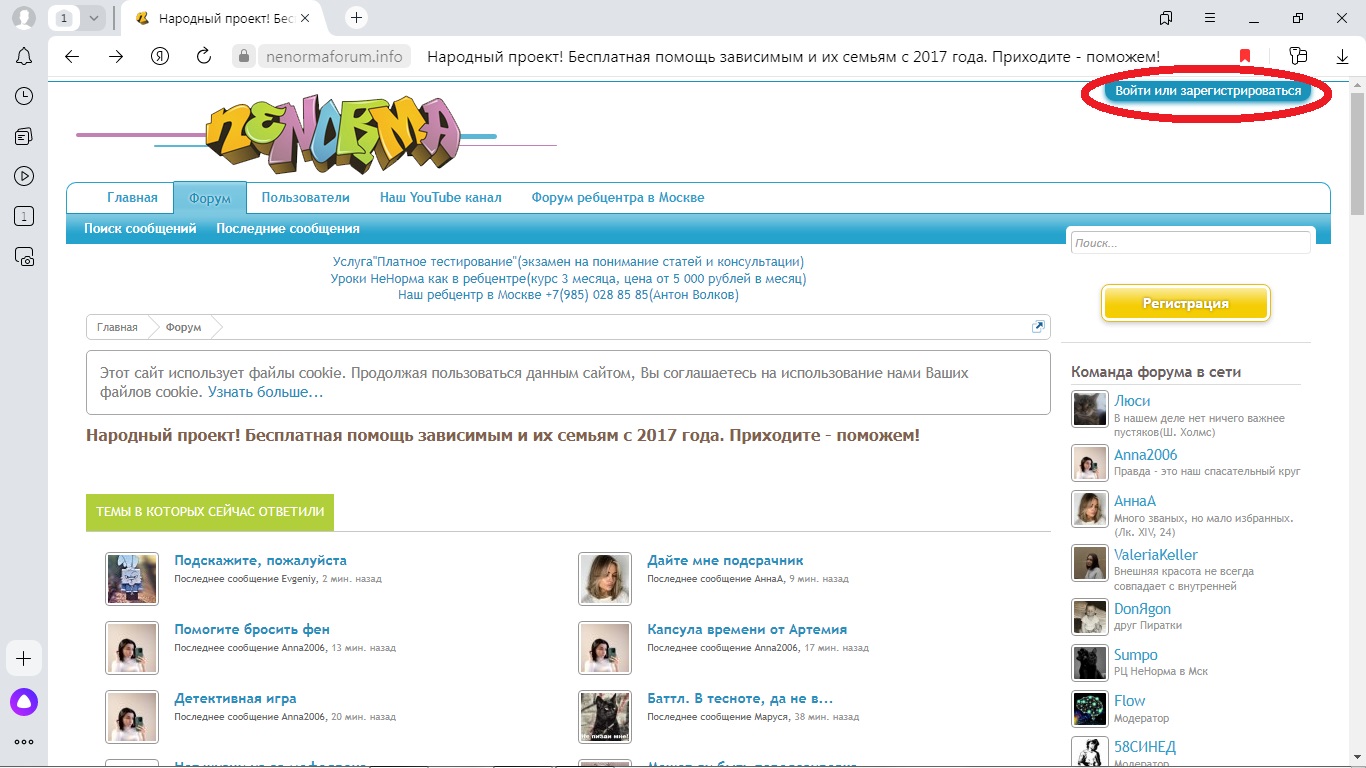Image resolution: width=1366 pixels, height=768 pixels.
Task: Open browser history clock icon
Action: pos(24,96)
